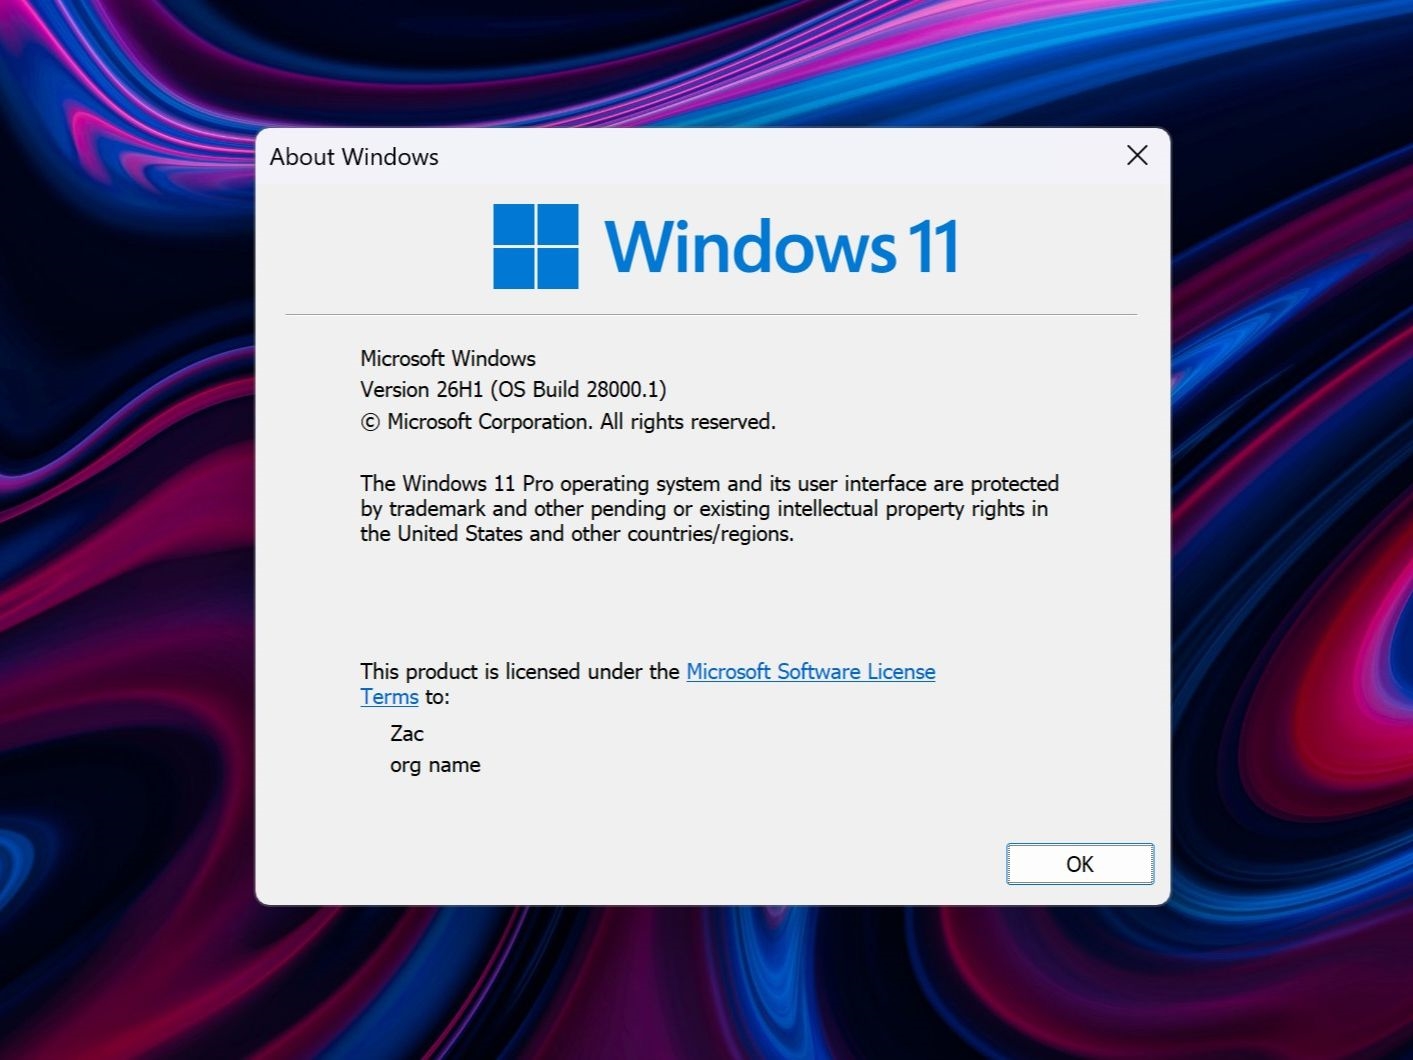Close the About Windows dialog
This screenshot has width=1413, height=1060.
[x=1137, y=155]
